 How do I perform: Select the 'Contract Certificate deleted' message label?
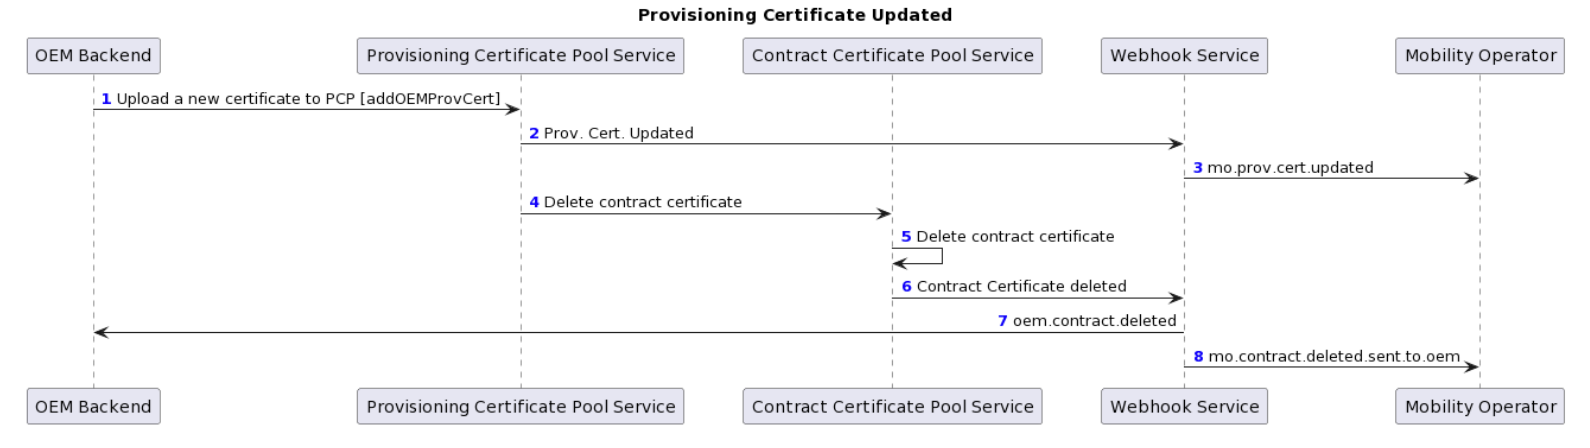pos(1021,286)
